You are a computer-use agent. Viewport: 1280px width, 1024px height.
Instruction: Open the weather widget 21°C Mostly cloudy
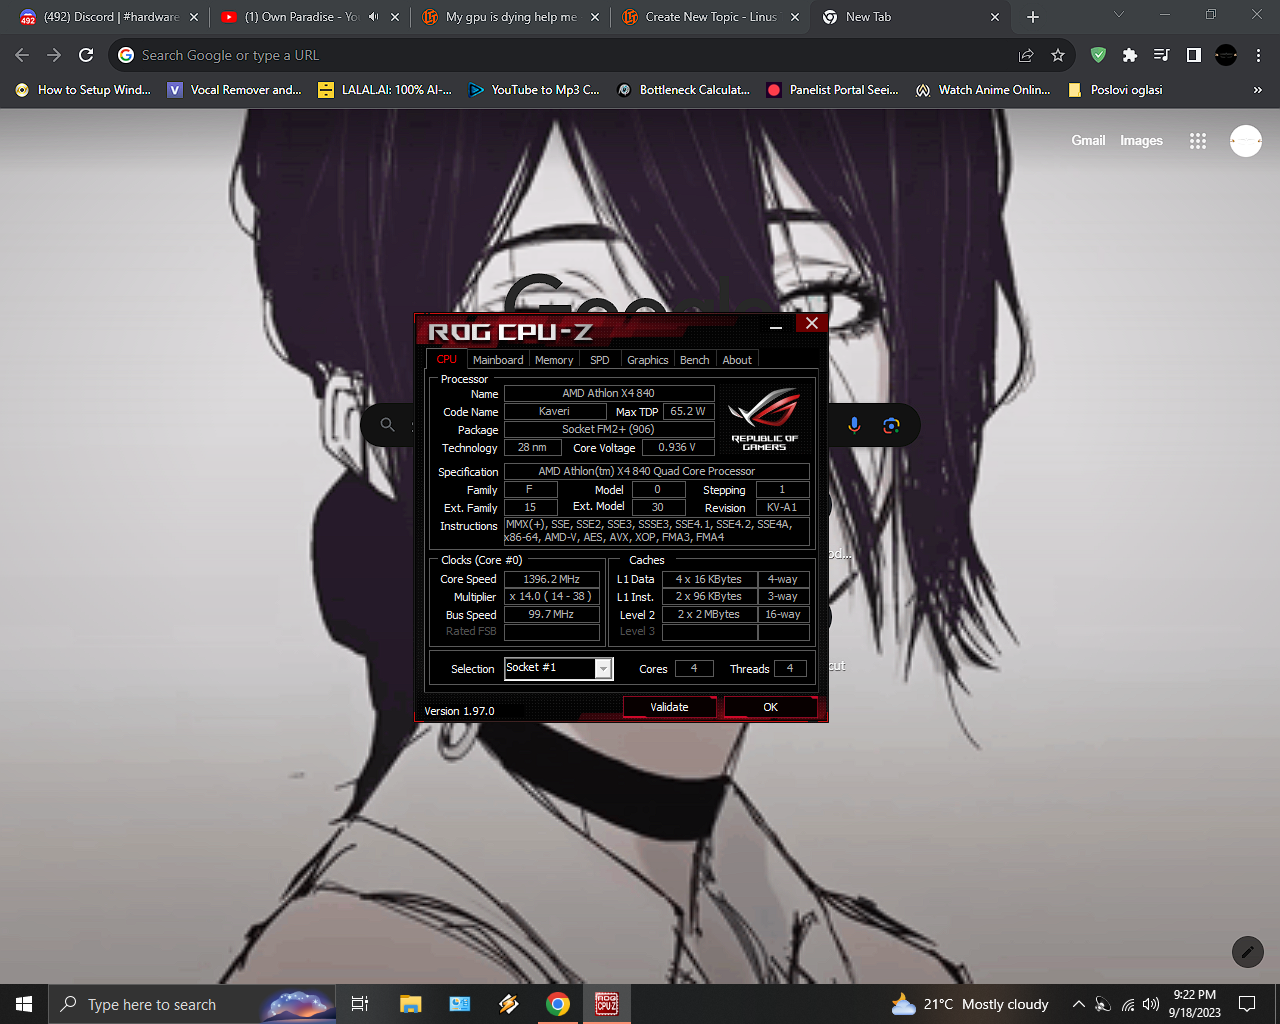tap(970, 1004)
